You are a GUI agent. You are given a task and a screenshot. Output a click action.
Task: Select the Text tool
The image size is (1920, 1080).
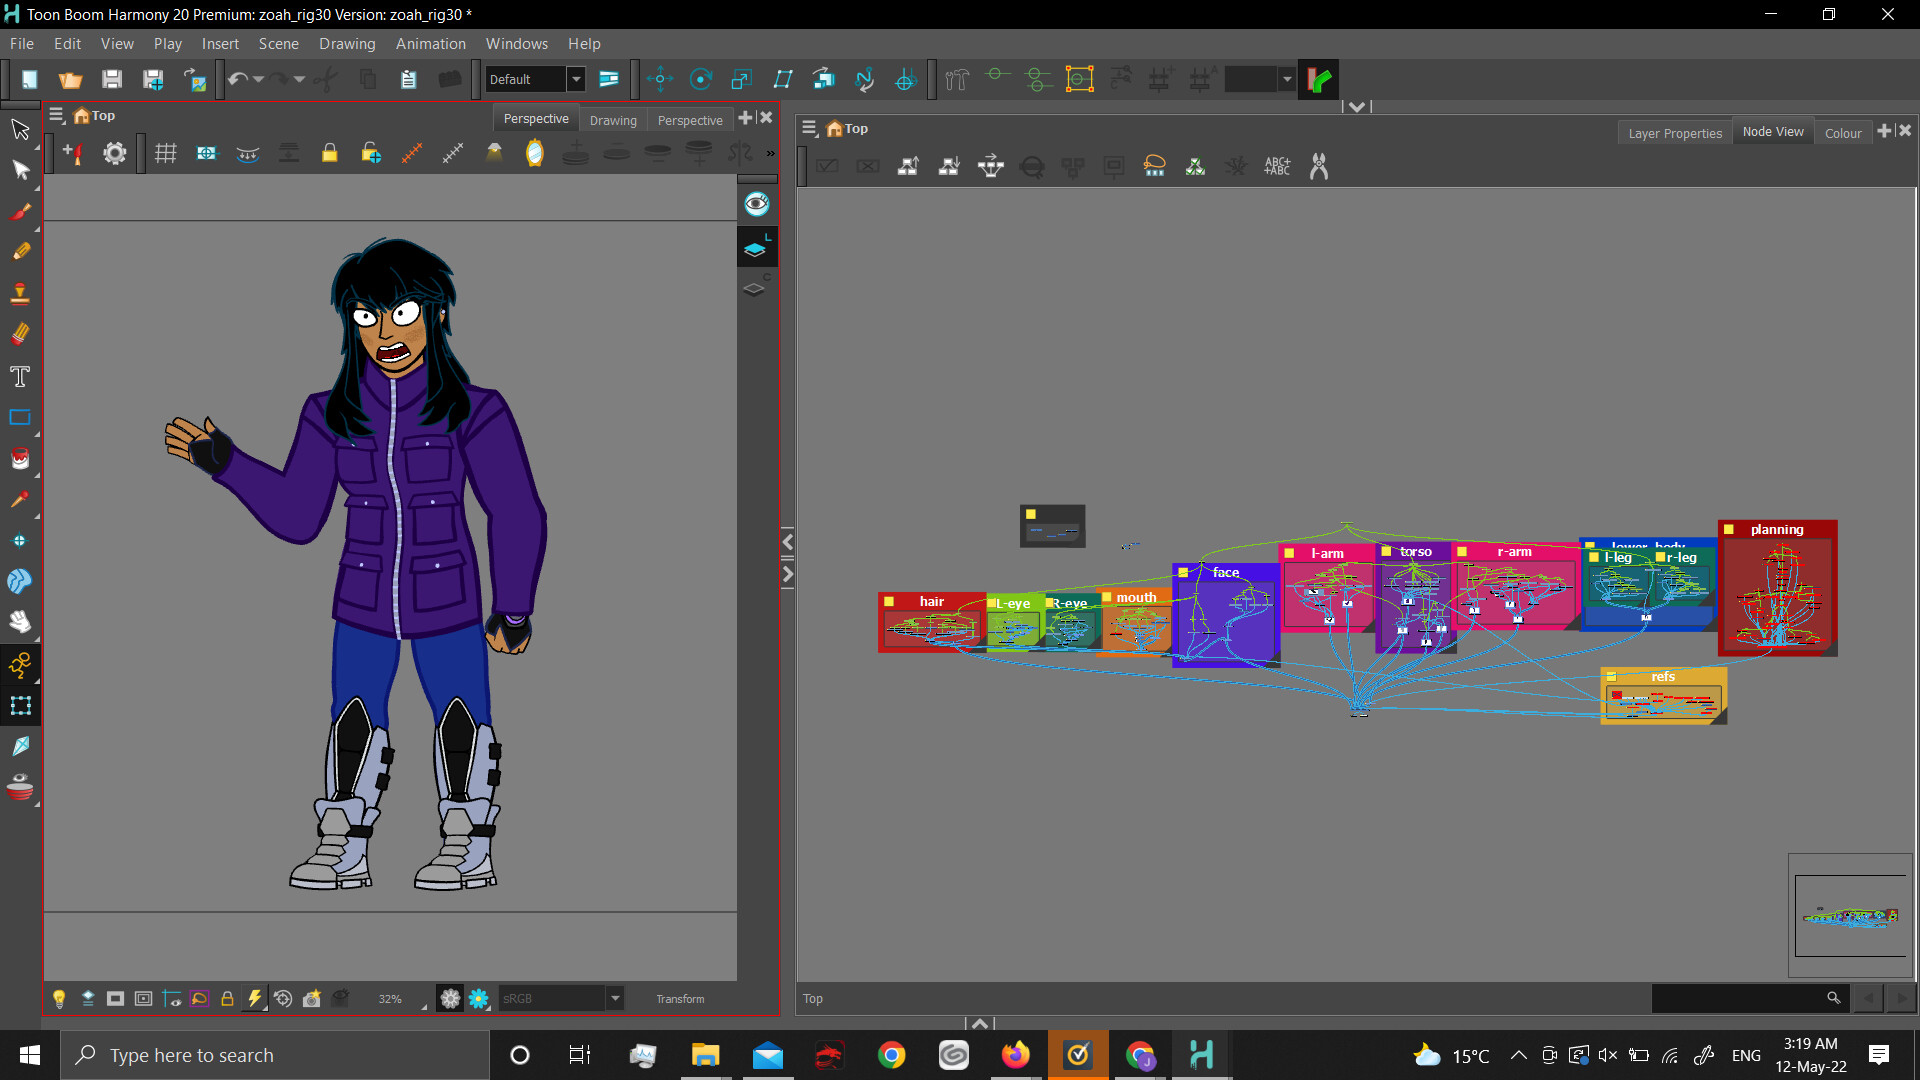click(20, 377)
